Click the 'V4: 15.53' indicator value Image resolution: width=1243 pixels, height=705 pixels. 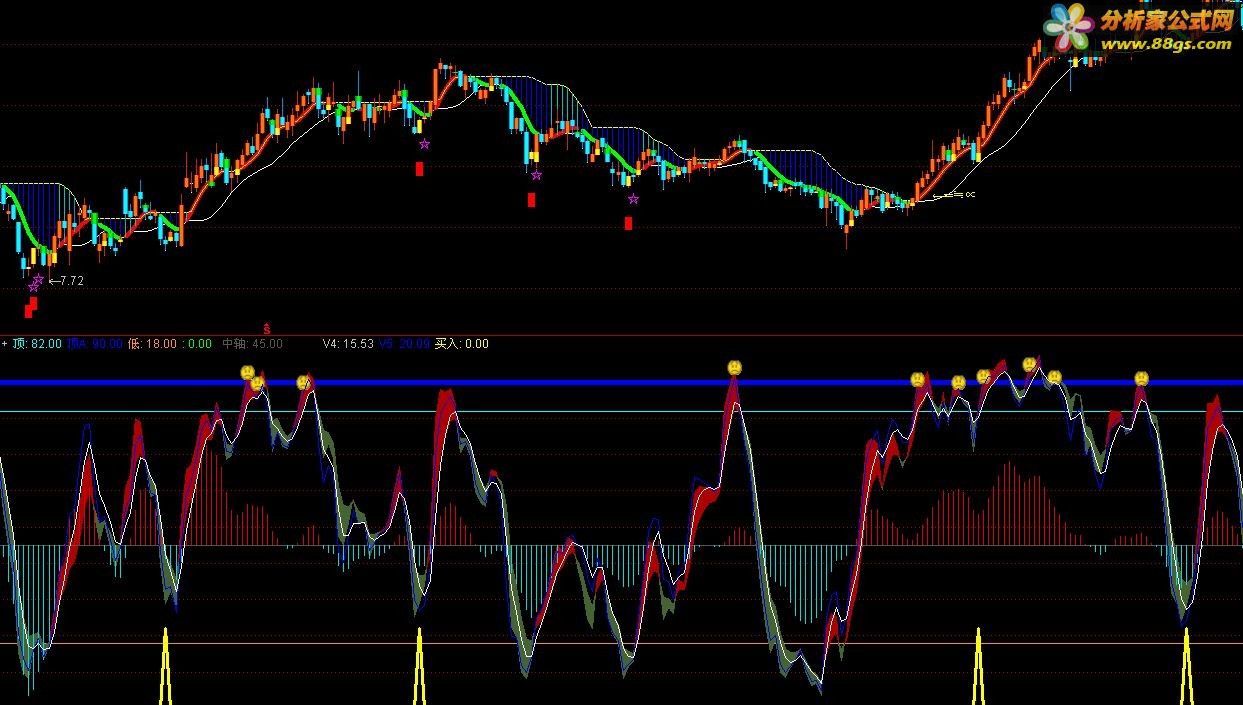348,344
